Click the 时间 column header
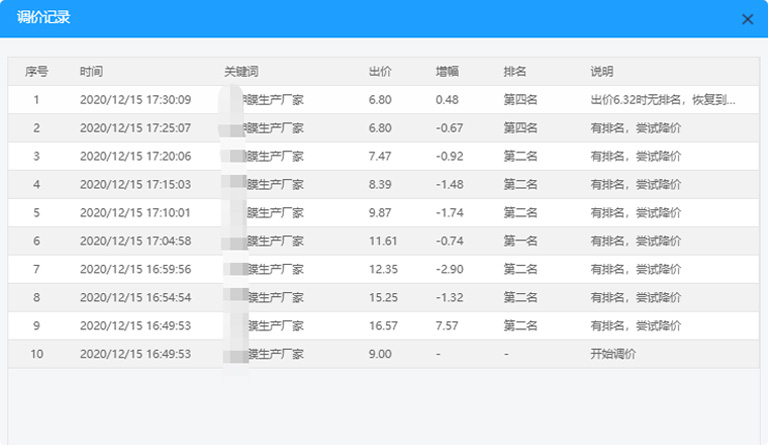768x445 pixels. click(91, 72)
